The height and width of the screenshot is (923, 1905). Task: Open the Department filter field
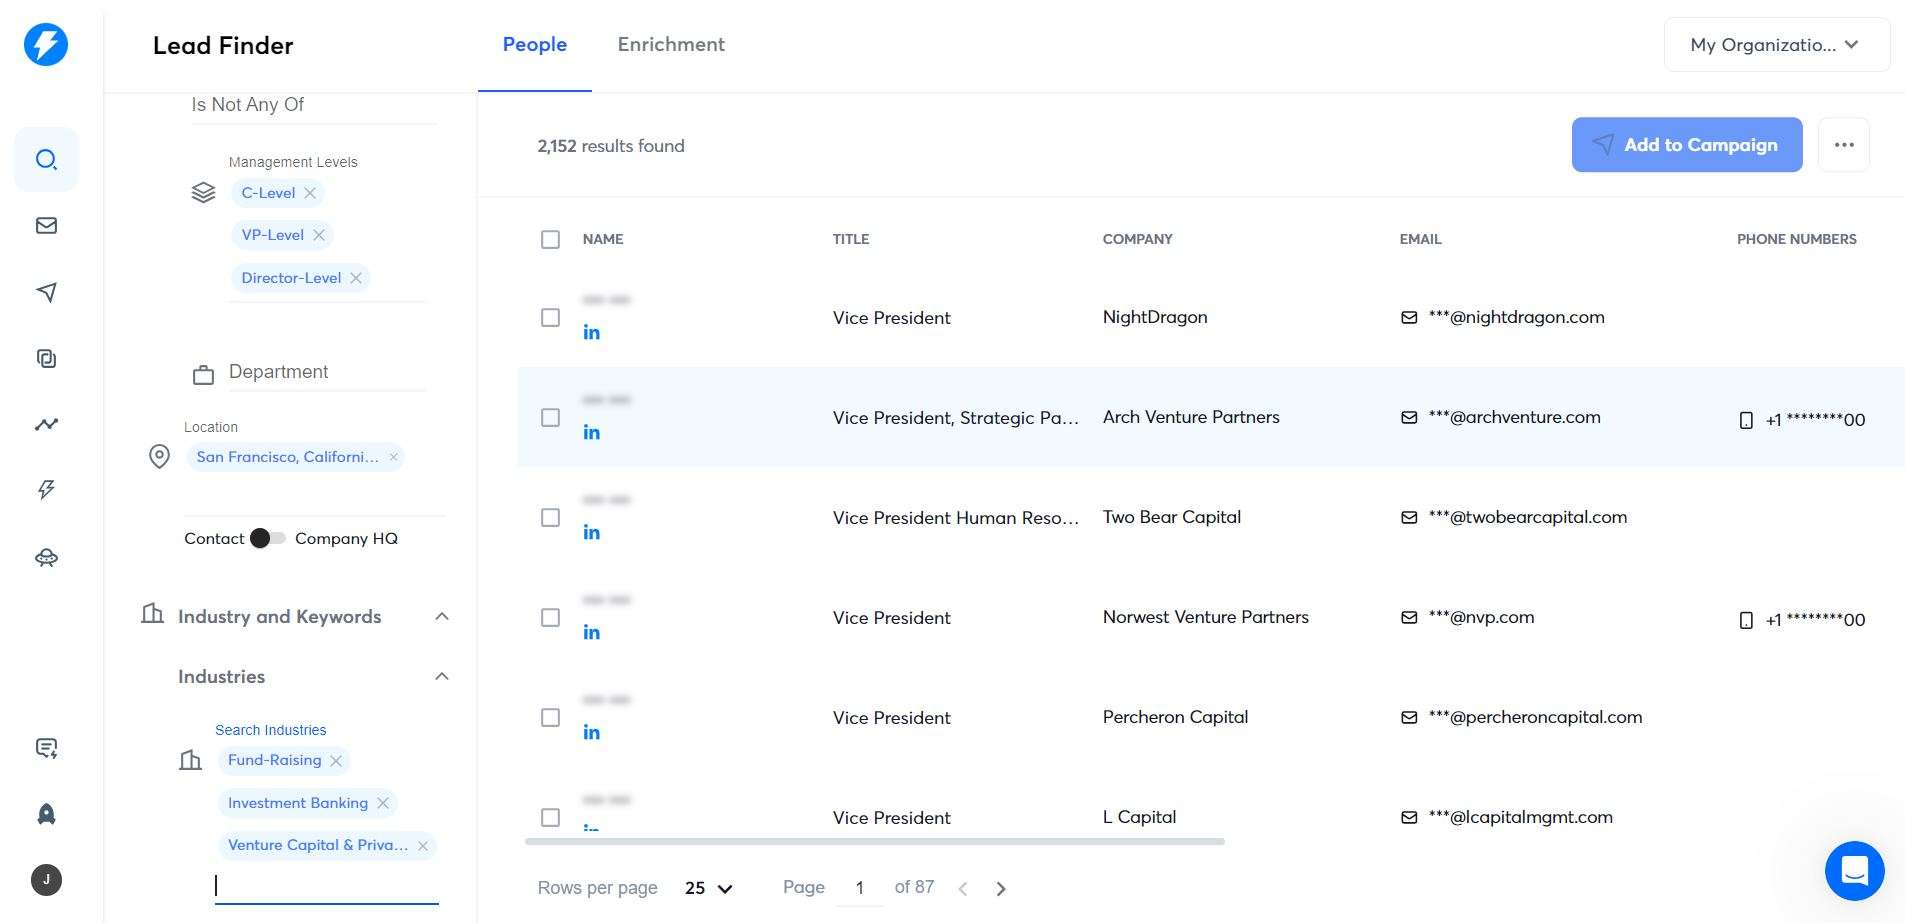tap(328, 372)
